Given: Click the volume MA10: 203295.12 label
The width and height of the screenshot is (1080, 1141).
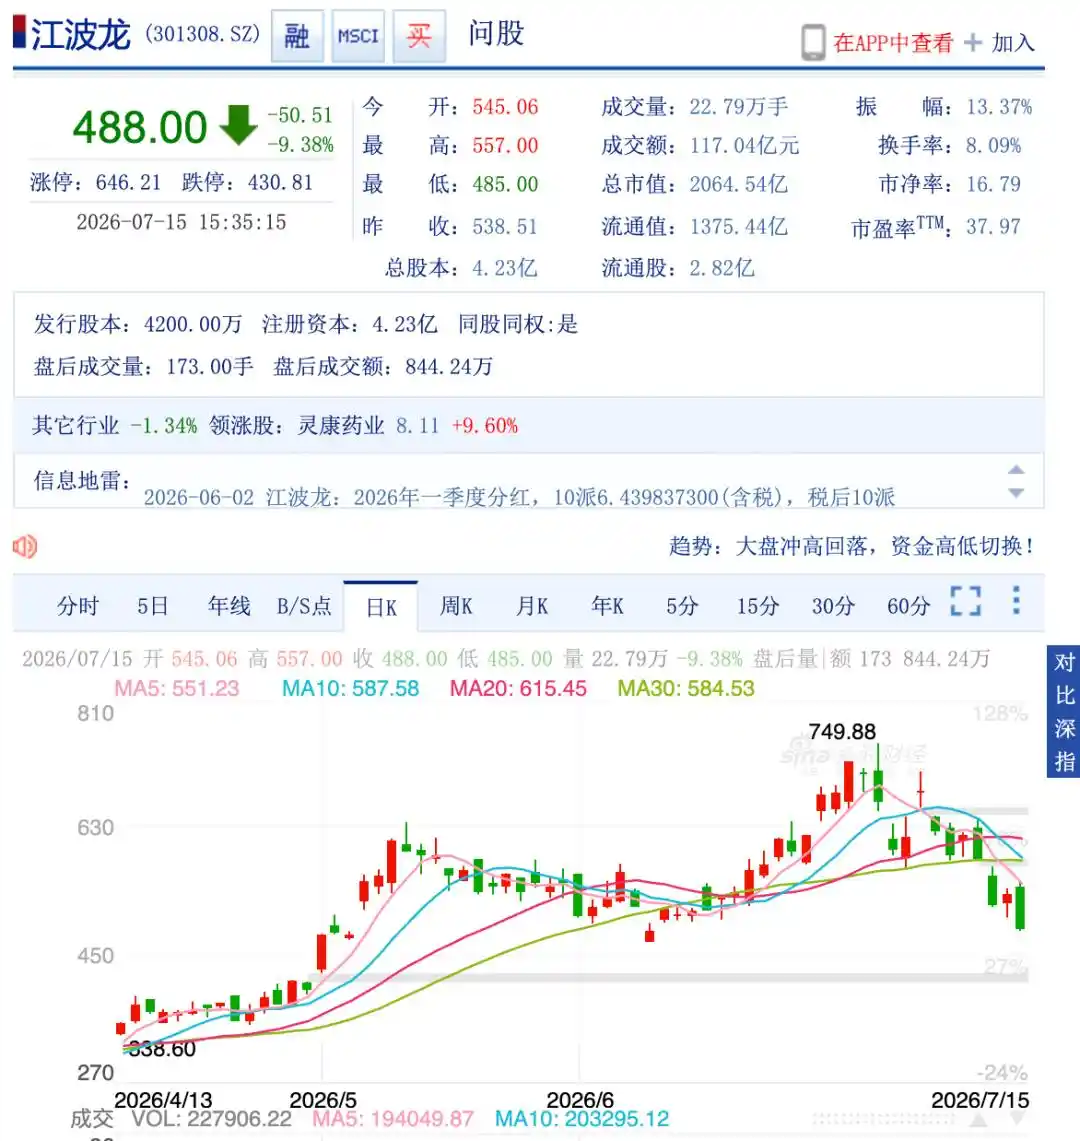Looking at the screenshot, I should tap(582, 1118).
